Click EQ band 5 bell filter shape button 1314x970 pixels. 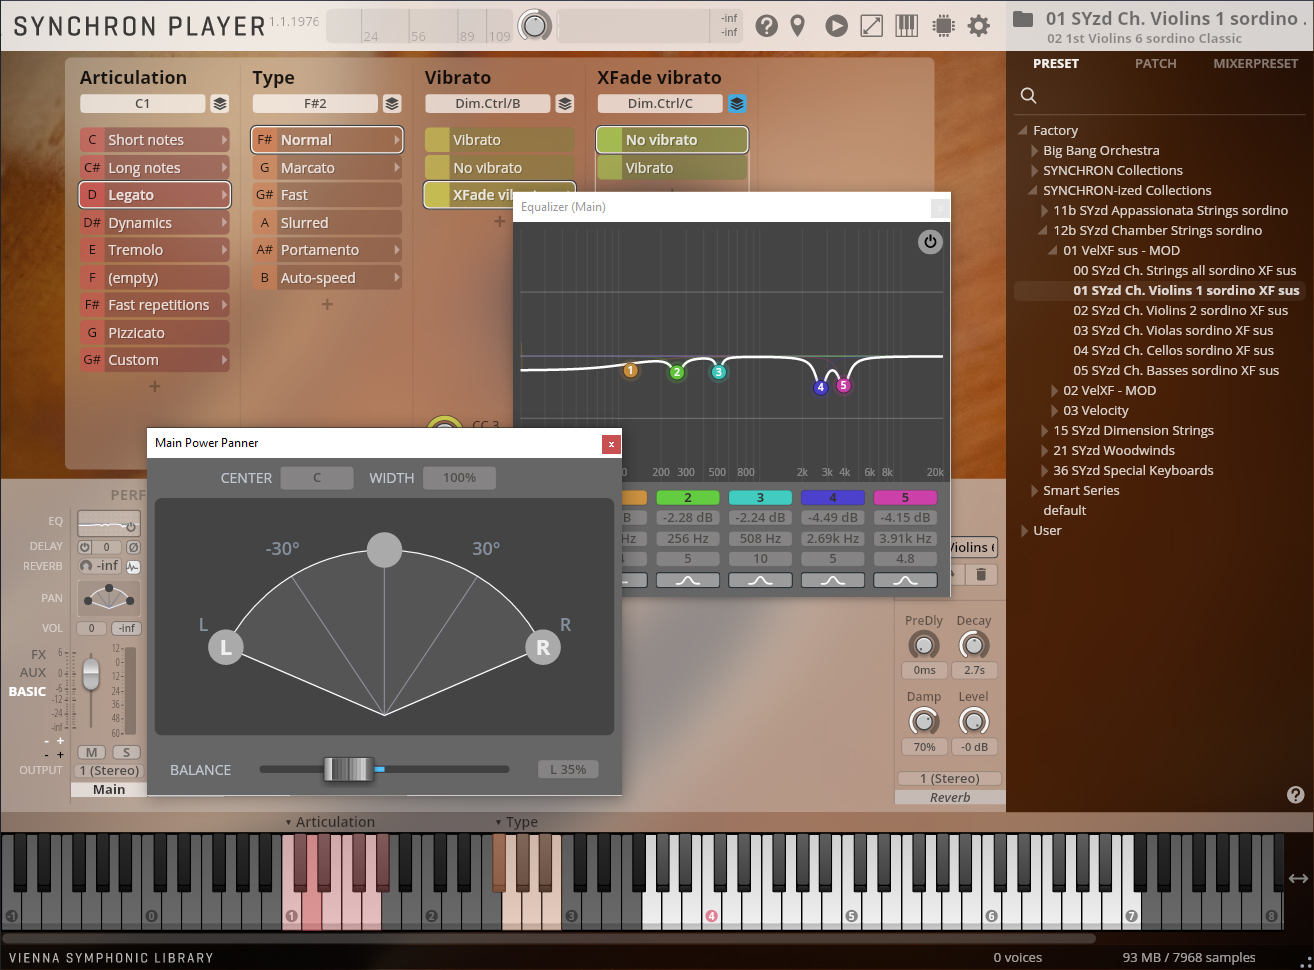click(905, 580)
